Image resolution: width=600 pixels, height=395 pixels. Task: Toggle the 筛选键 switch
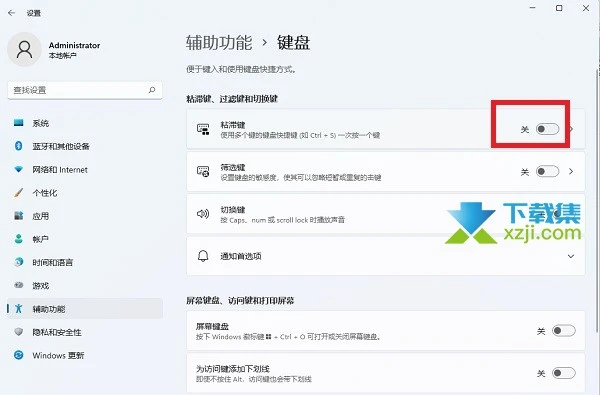[547, 171]
